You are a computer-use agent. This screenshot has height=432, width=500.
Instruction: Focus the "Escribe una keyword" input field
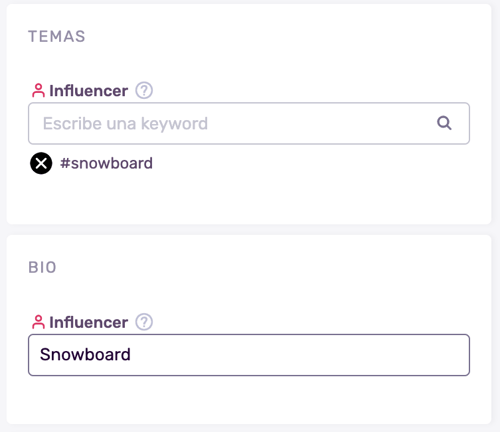click(x=249, y=123)
